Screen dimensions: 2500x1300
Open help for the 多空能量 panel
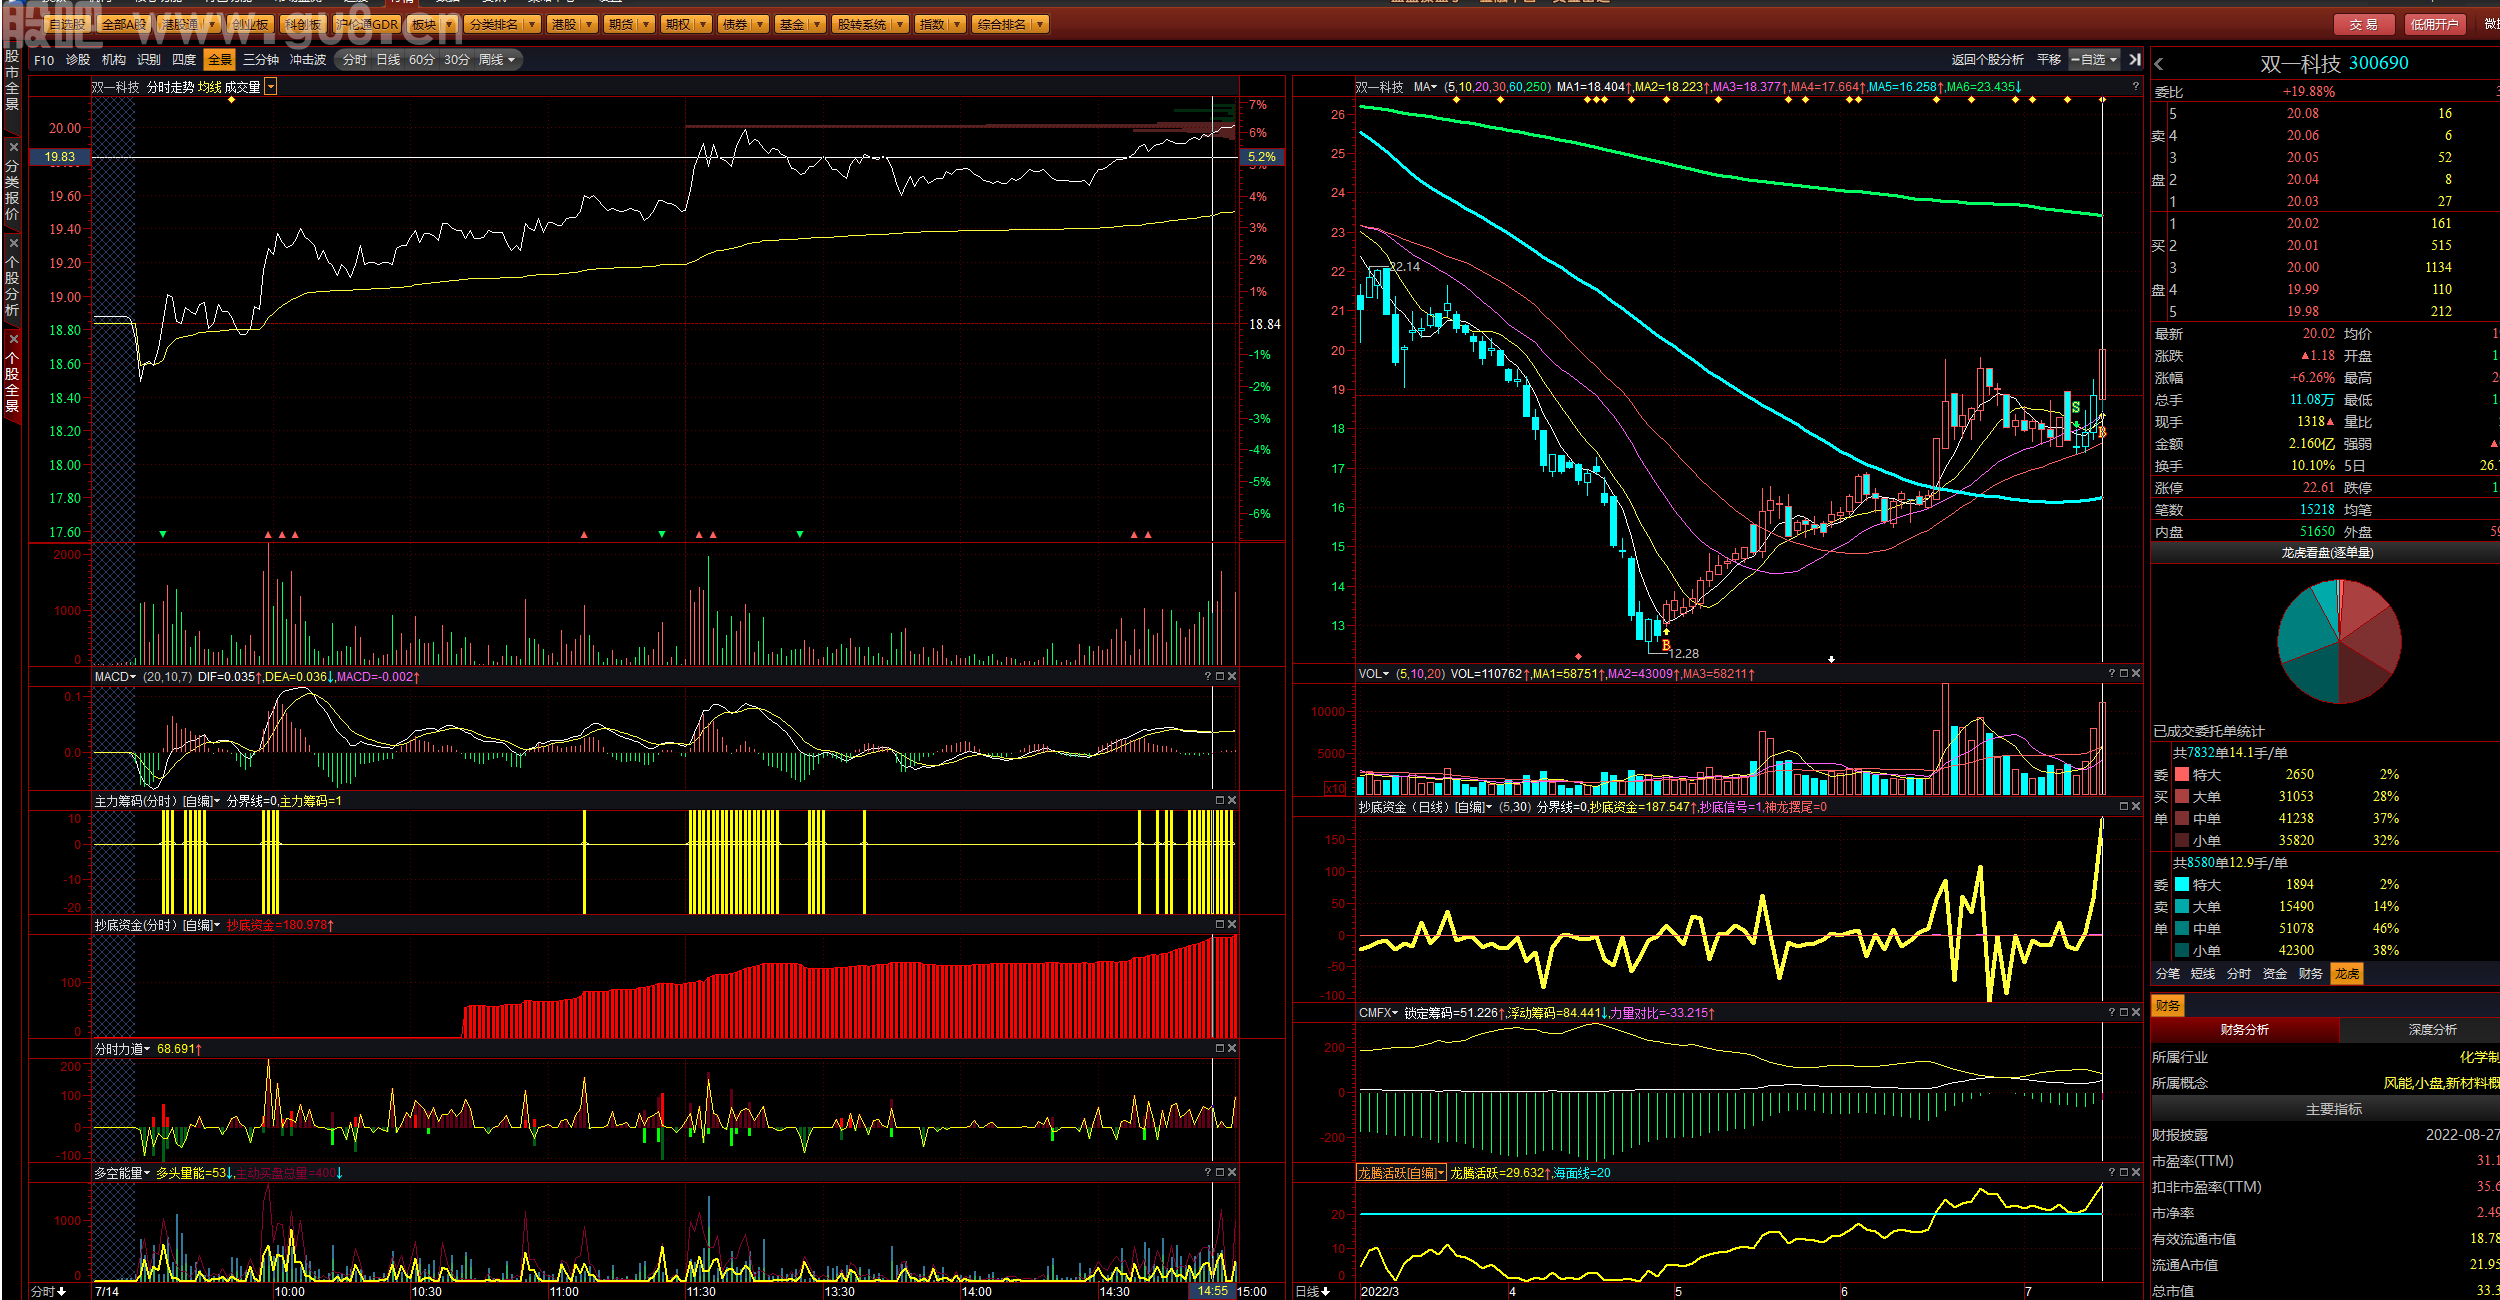click(x=1208, y=1173)
